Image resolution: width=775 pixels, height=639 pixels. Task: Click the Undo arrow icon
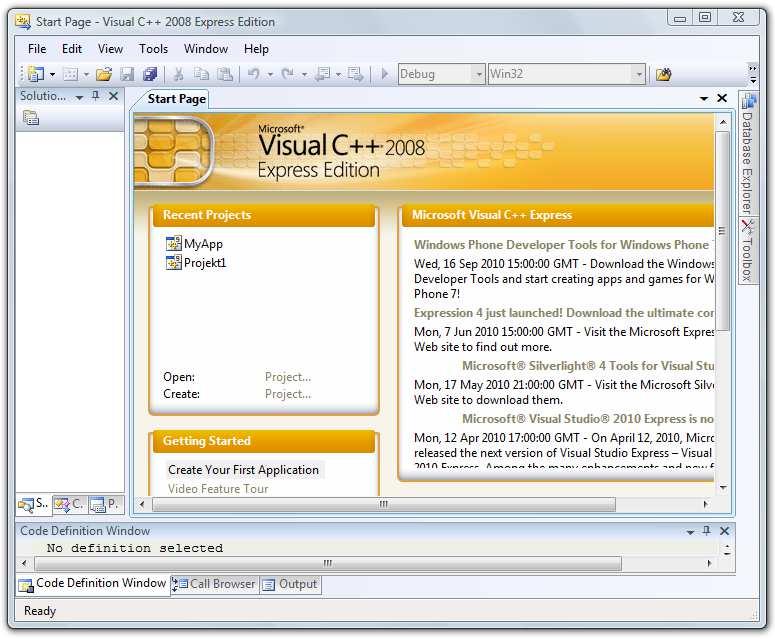pos(254,74)
